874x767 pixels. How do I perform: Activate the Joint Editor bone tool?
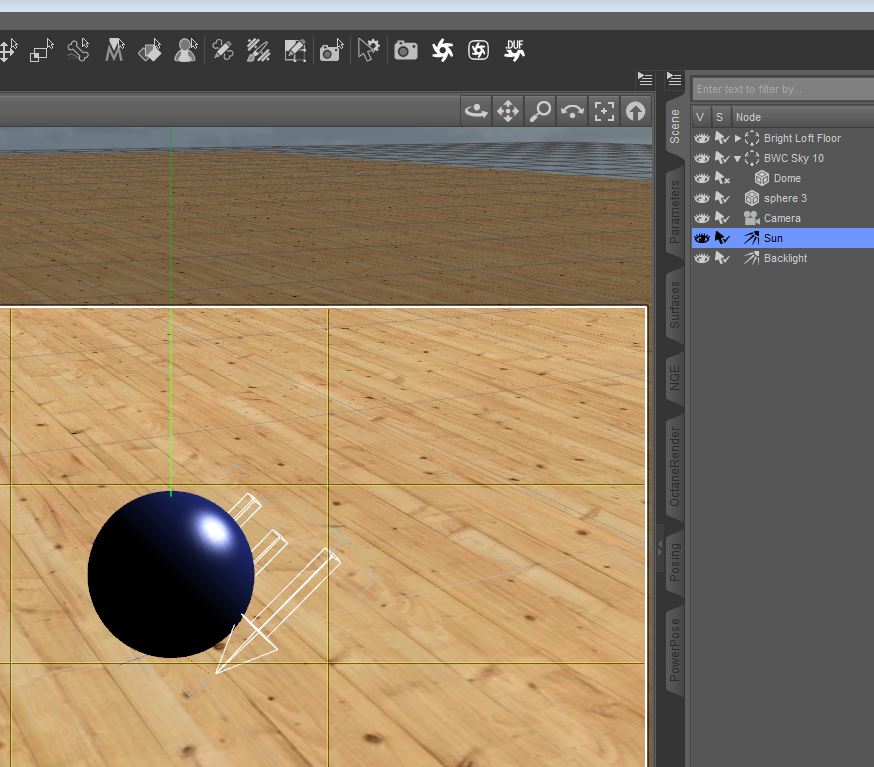pos(78,50)
